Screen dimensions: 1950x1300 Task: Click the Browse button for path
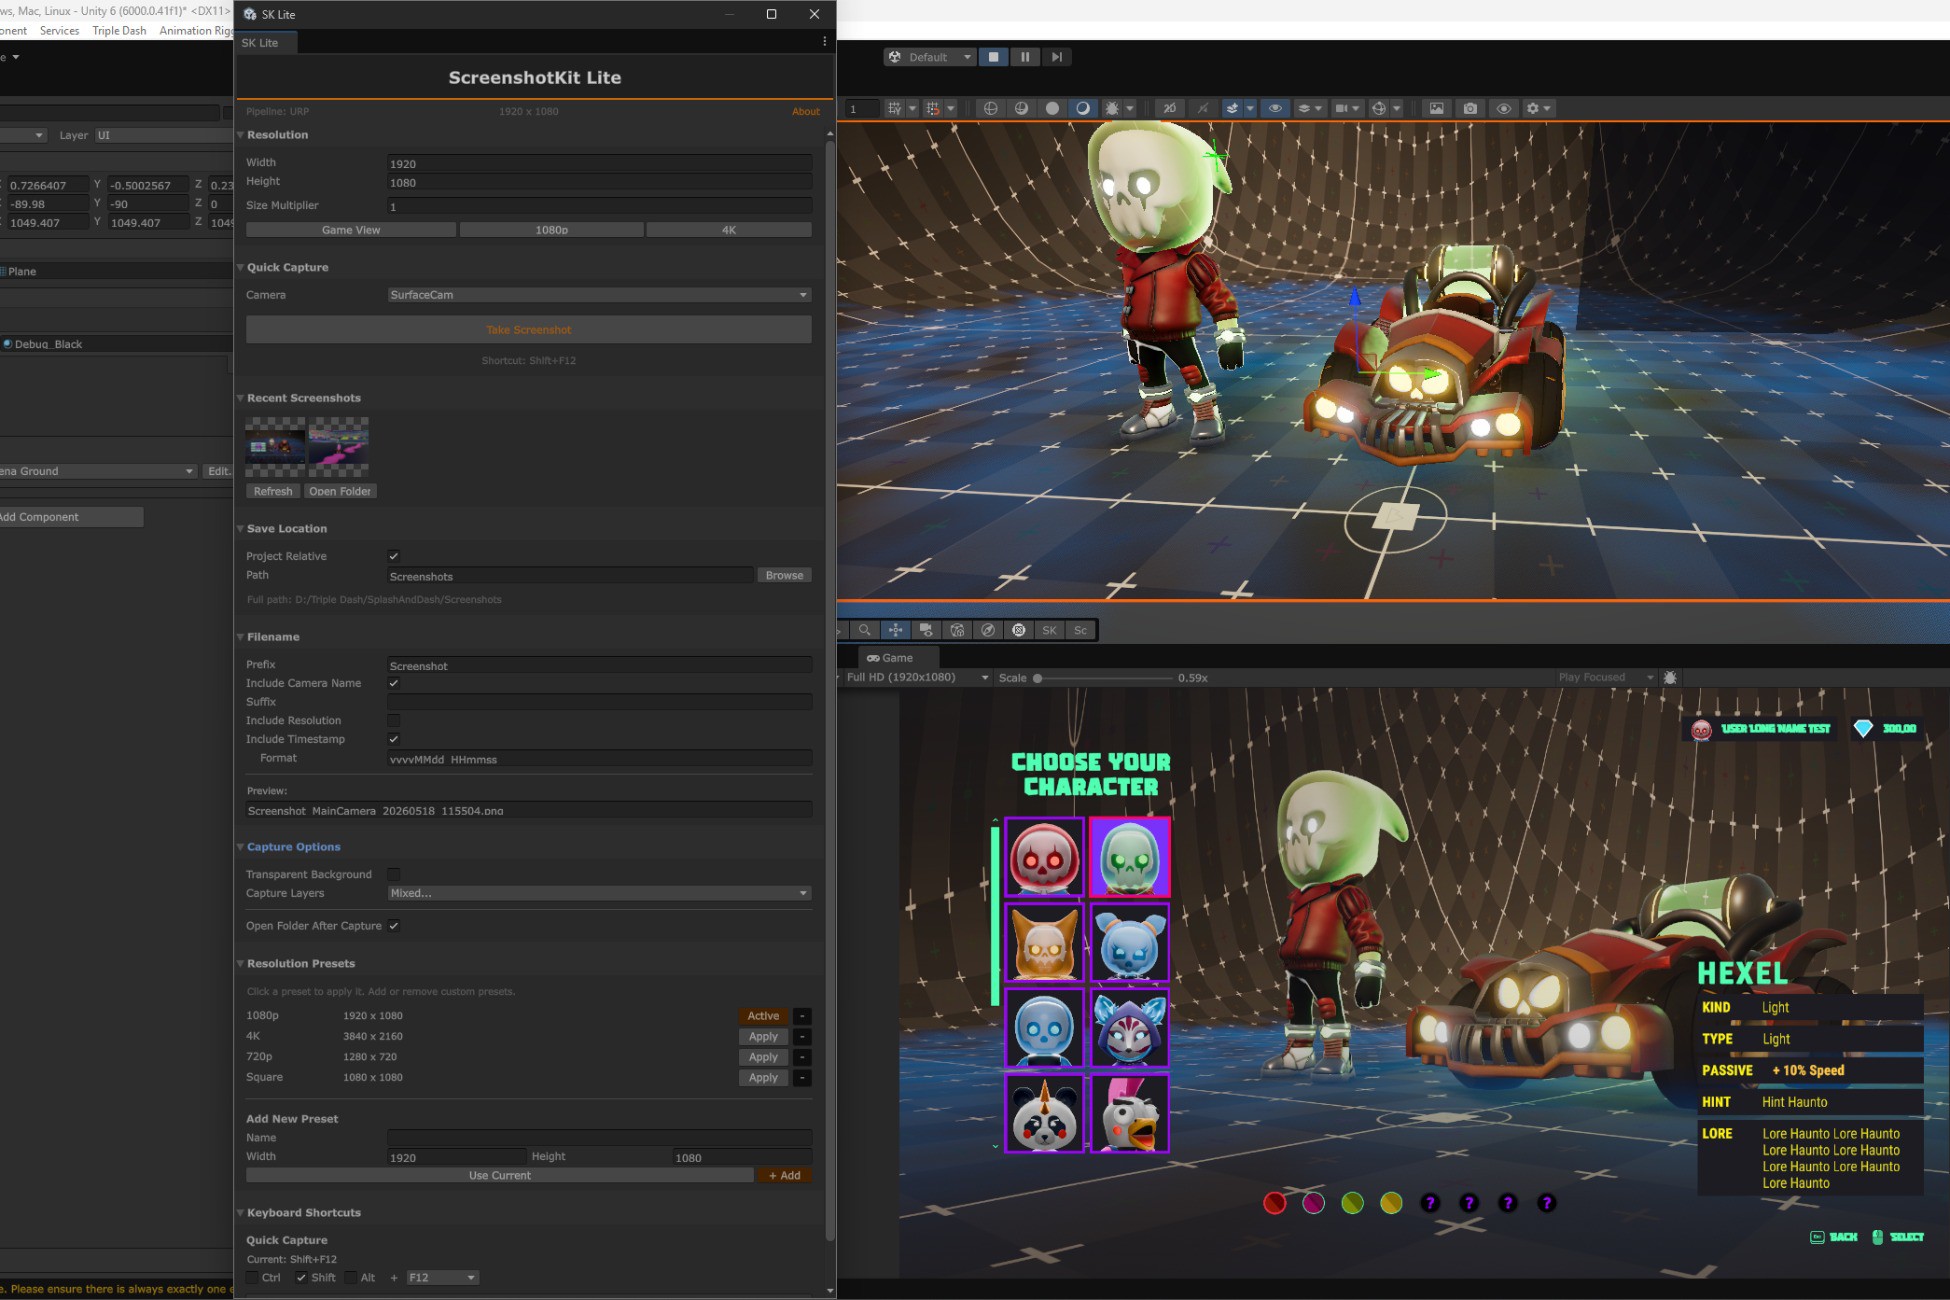click(784, 575)
